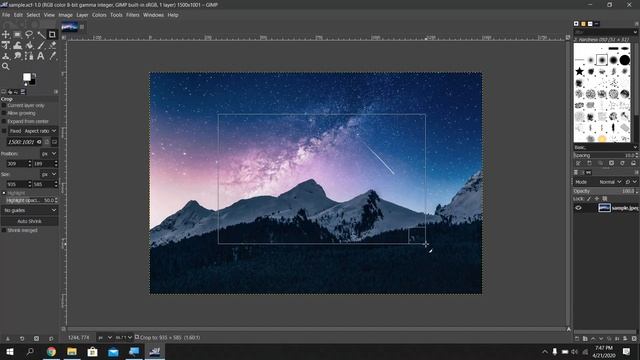Select the Warp Transform tool
640x360 pixels.
point(17,45)
